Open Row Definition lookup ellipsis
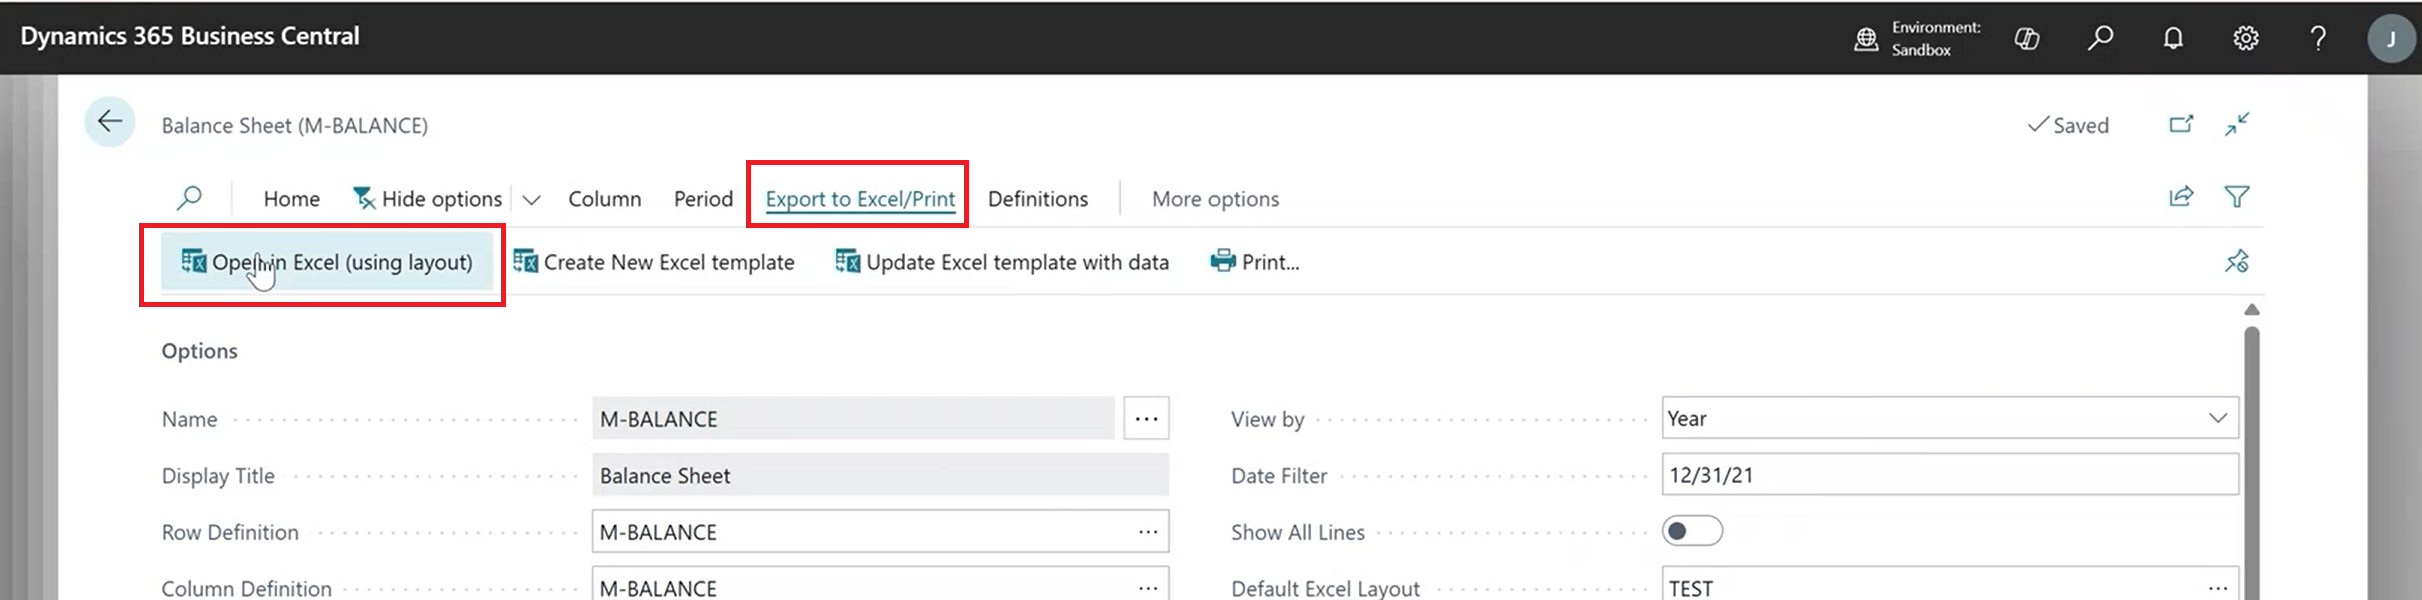Image resolution: width=2422 pixels, height=600 pixels. (x=1147, y=532)
